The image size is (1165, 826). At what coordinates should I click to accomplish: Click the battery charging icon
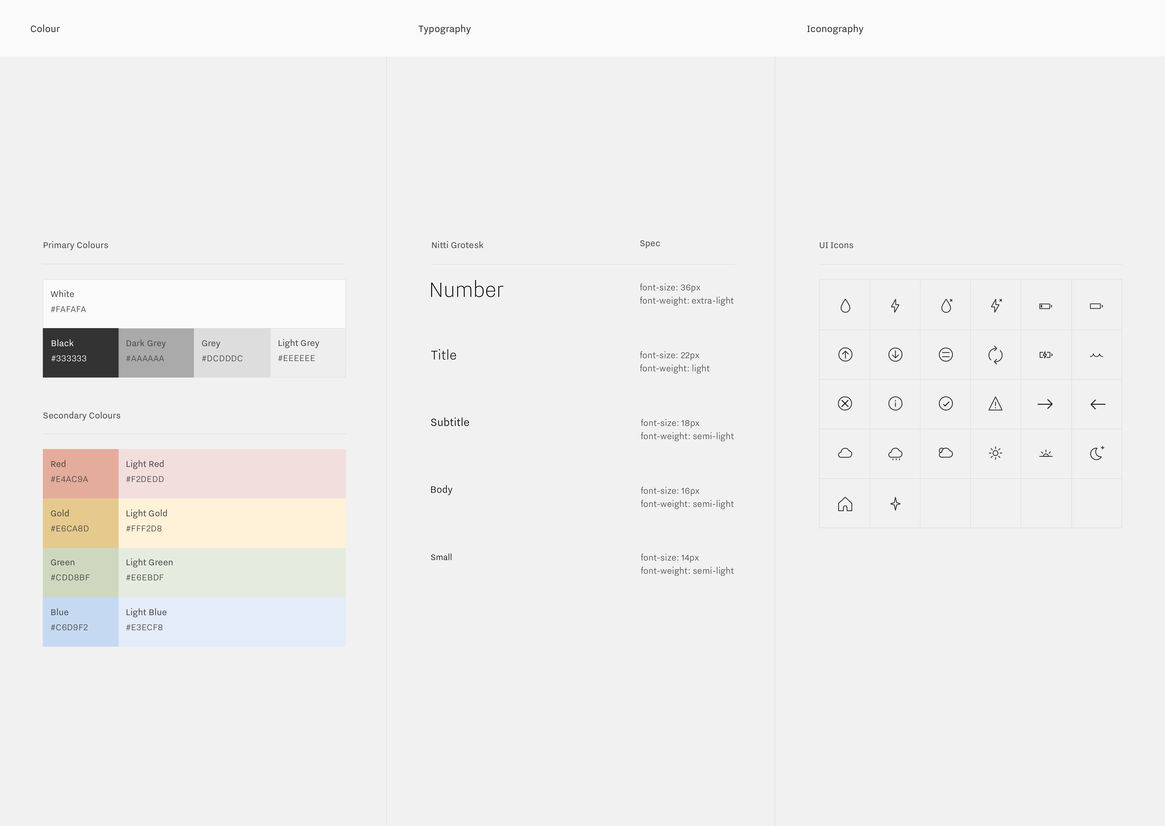tap(1045, 354)
